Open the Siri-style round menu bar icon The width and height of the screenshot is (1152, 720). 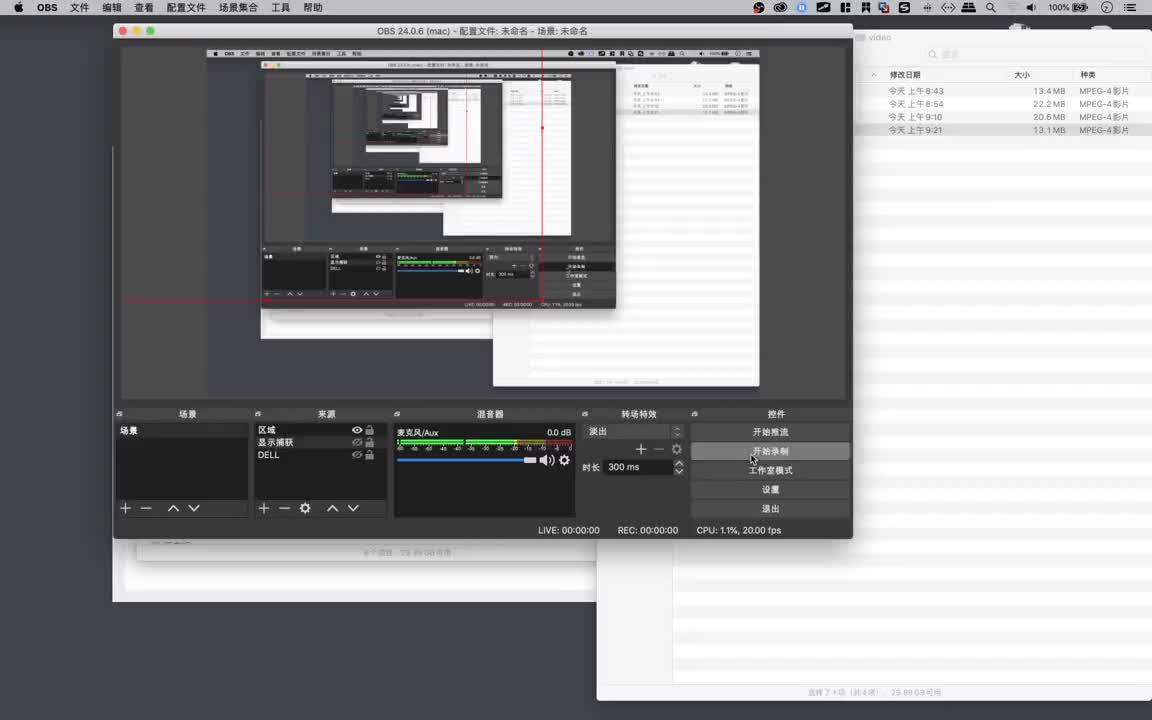coord(1107,7)
